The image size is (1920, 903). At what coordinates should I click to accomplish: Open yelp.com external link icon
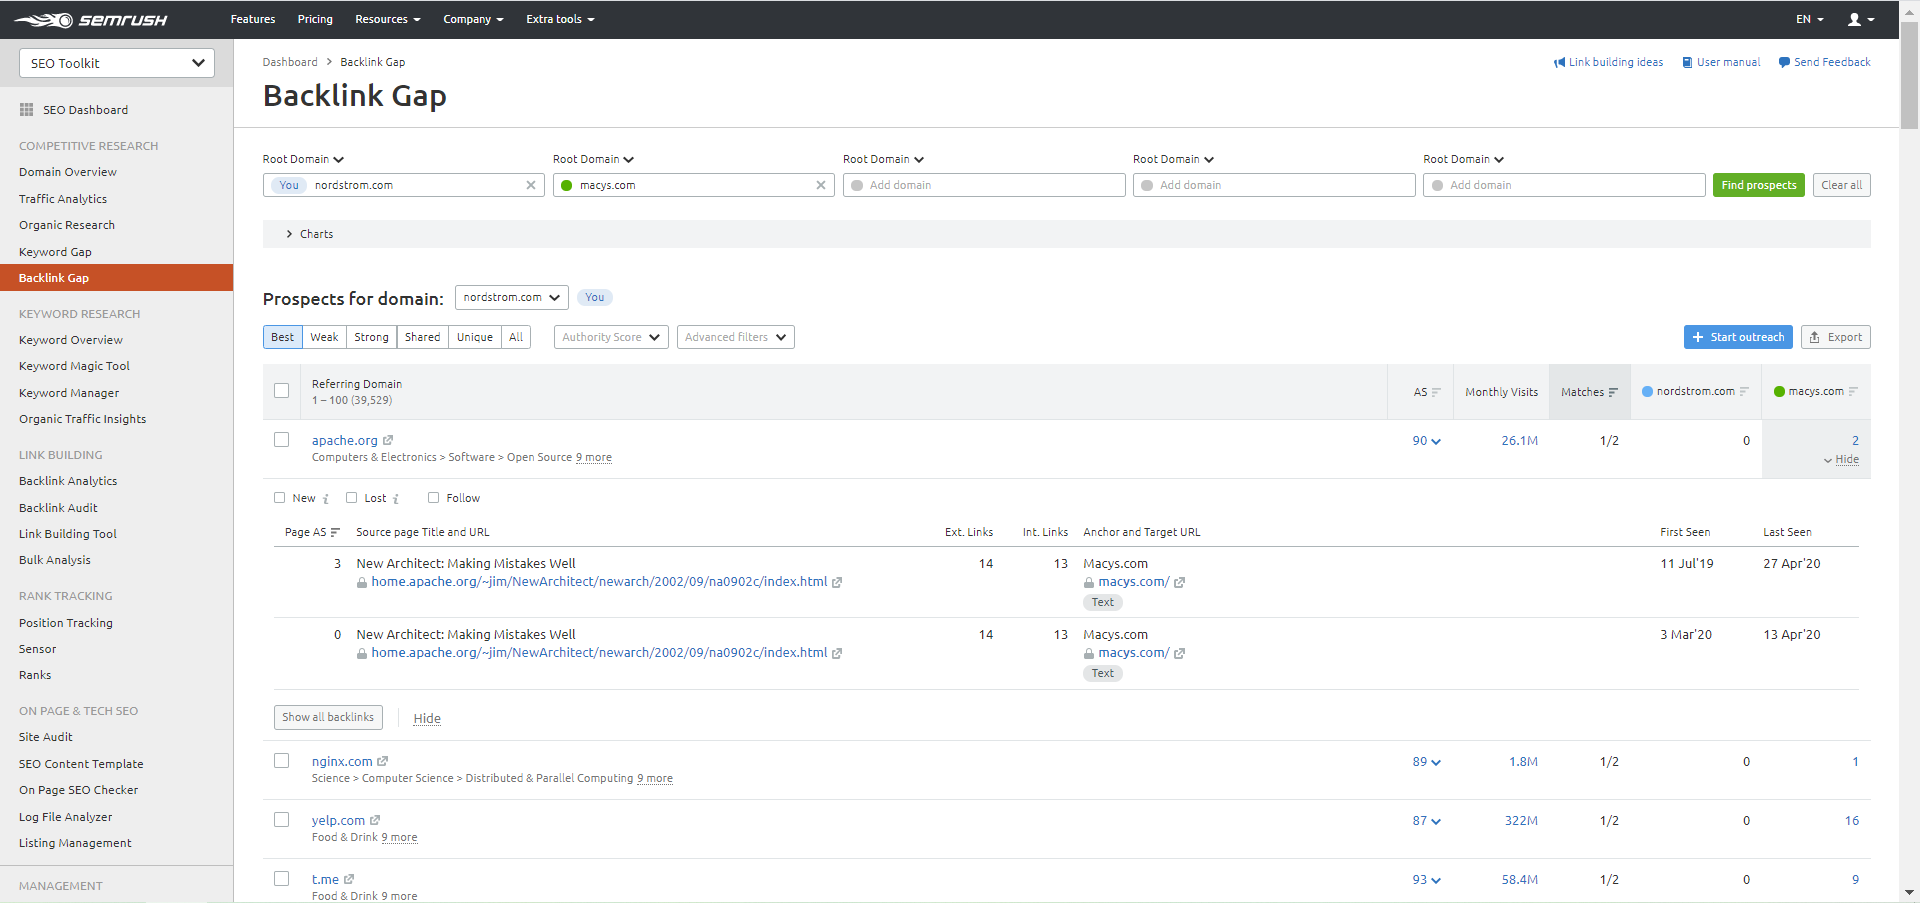click(375, 821)
